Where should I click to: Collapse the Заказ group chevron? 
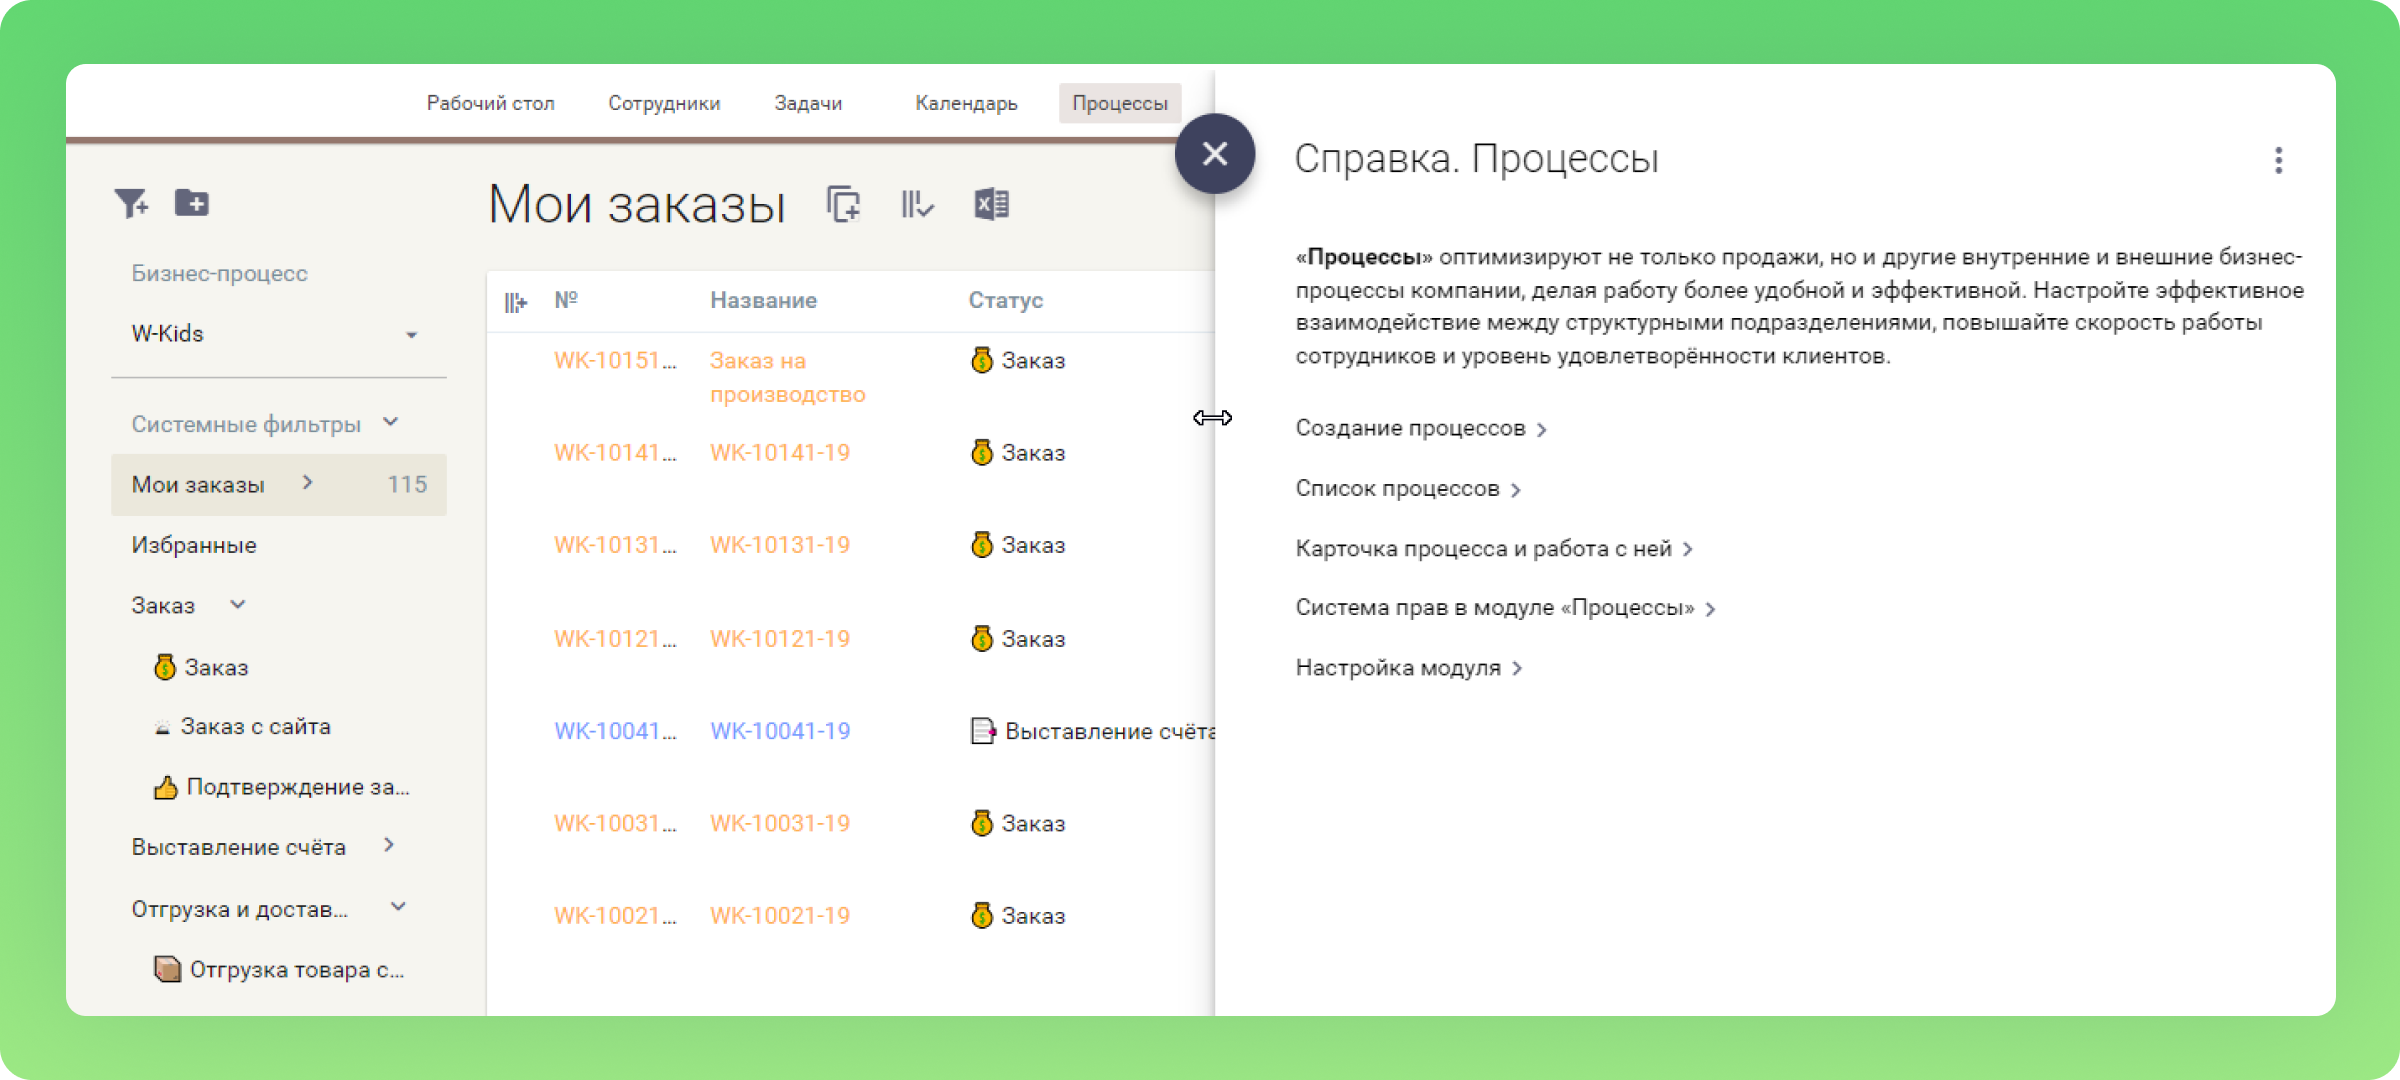tap(238, 604)
